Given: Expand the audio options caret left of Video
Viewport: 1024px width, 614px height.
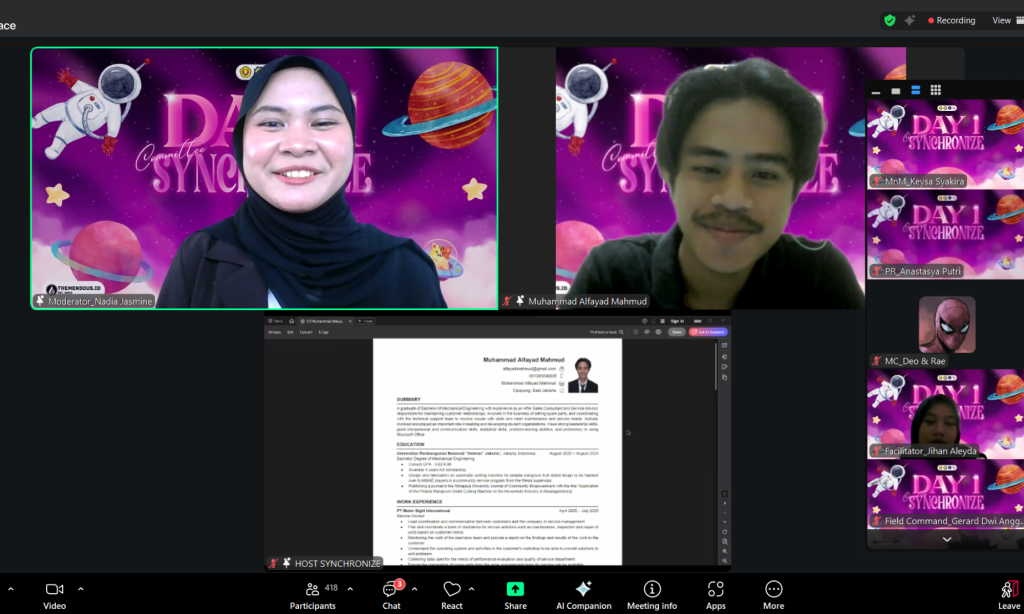Looking at the screenshot, I should coord(10,589).
